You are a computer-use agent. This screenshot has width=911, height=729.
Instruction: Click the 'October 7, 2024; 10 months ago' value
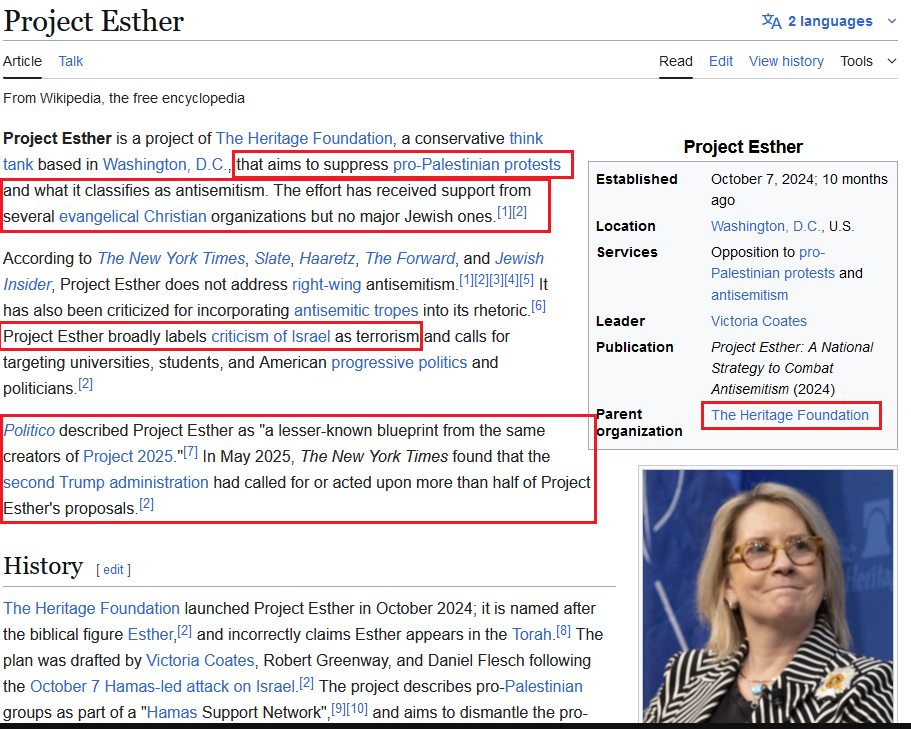[x=799, y=189]
